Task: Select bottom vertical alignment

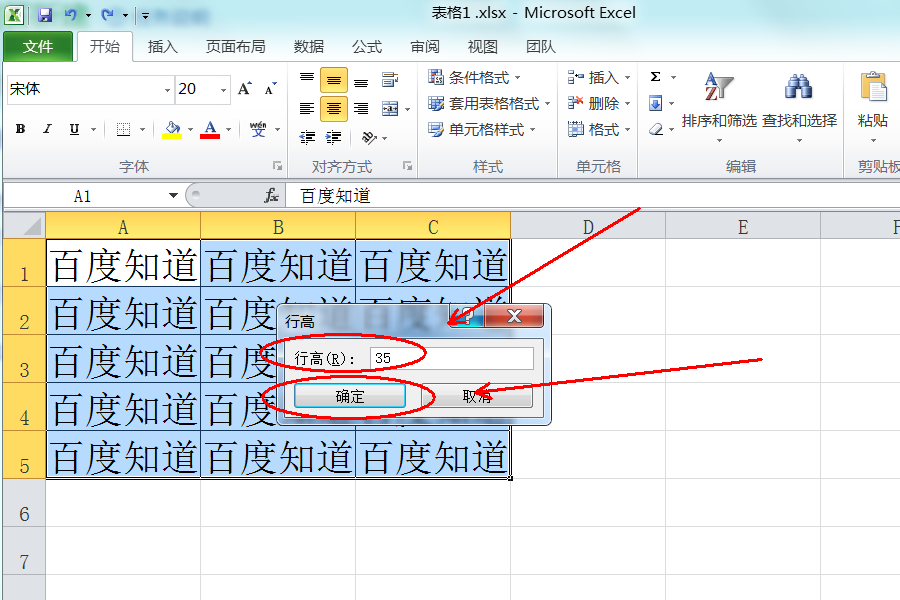Action: point(361,80)
